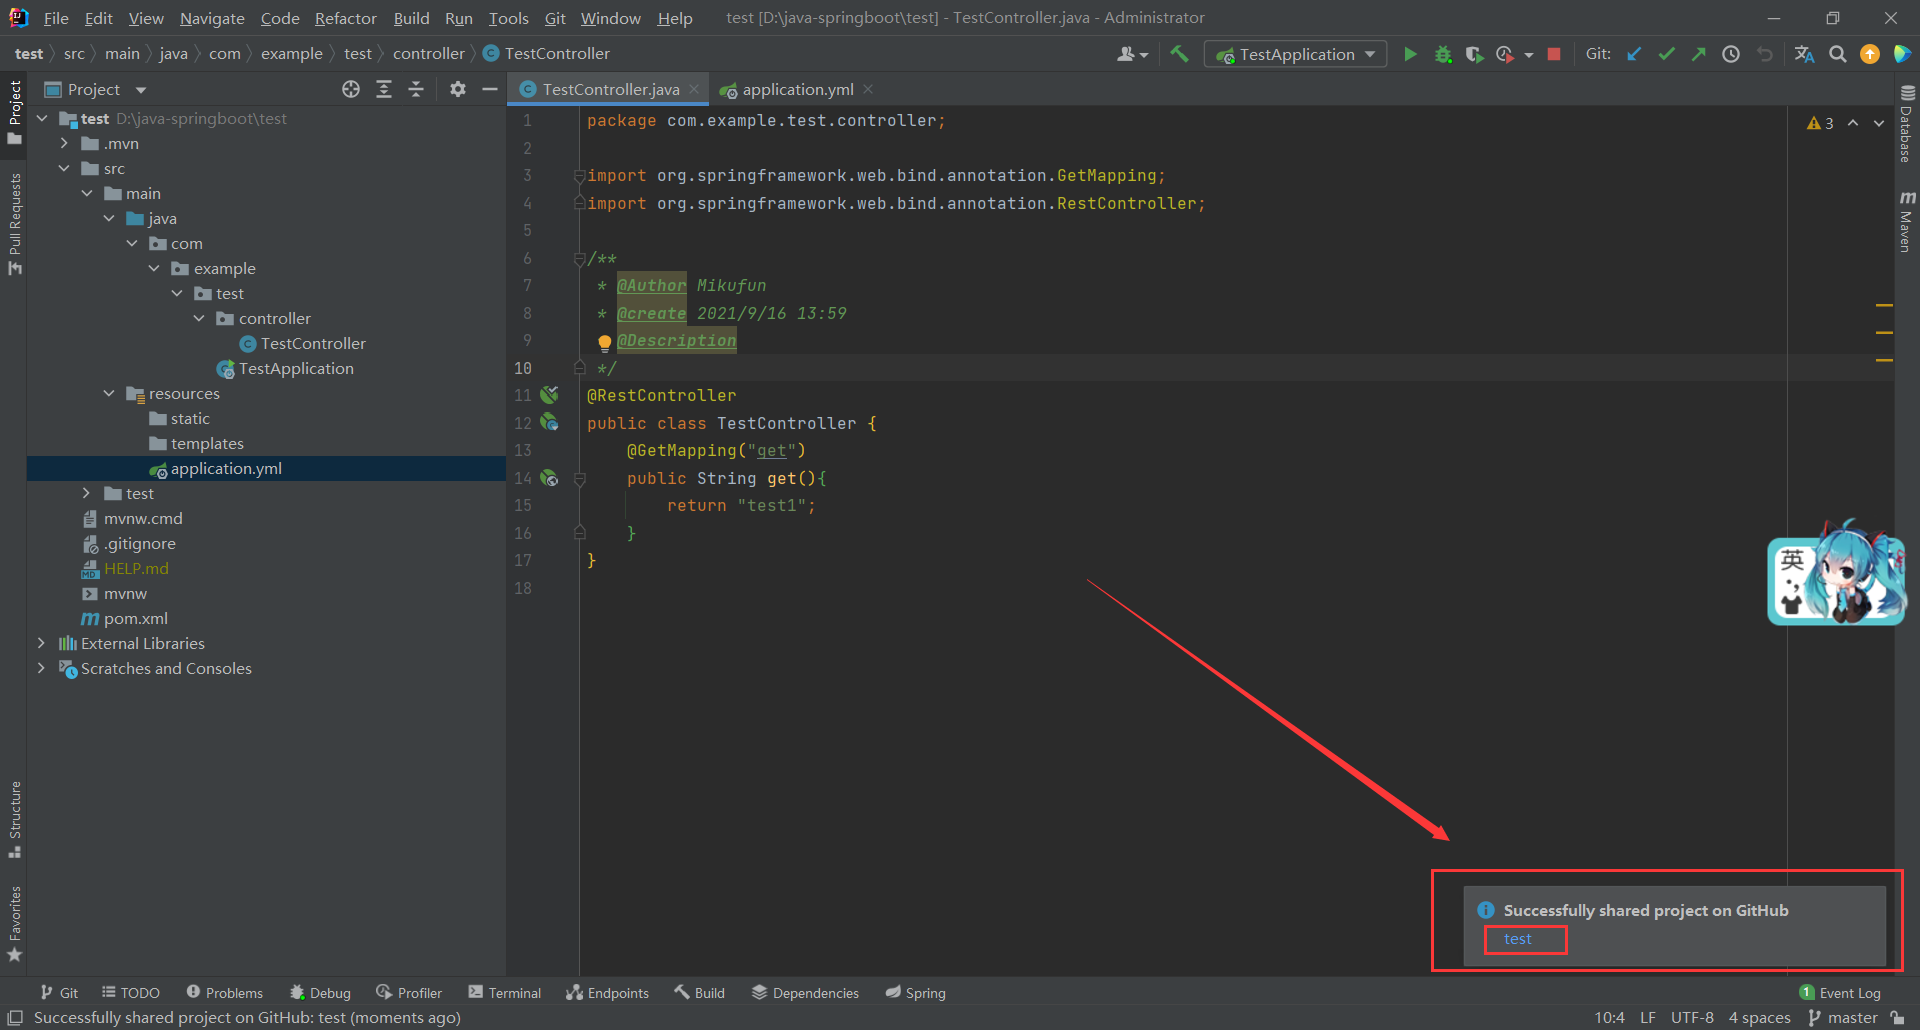Select .gitignore in the project tree
This screenshot has width=1920, height=1030.
[x=140, y=544]
